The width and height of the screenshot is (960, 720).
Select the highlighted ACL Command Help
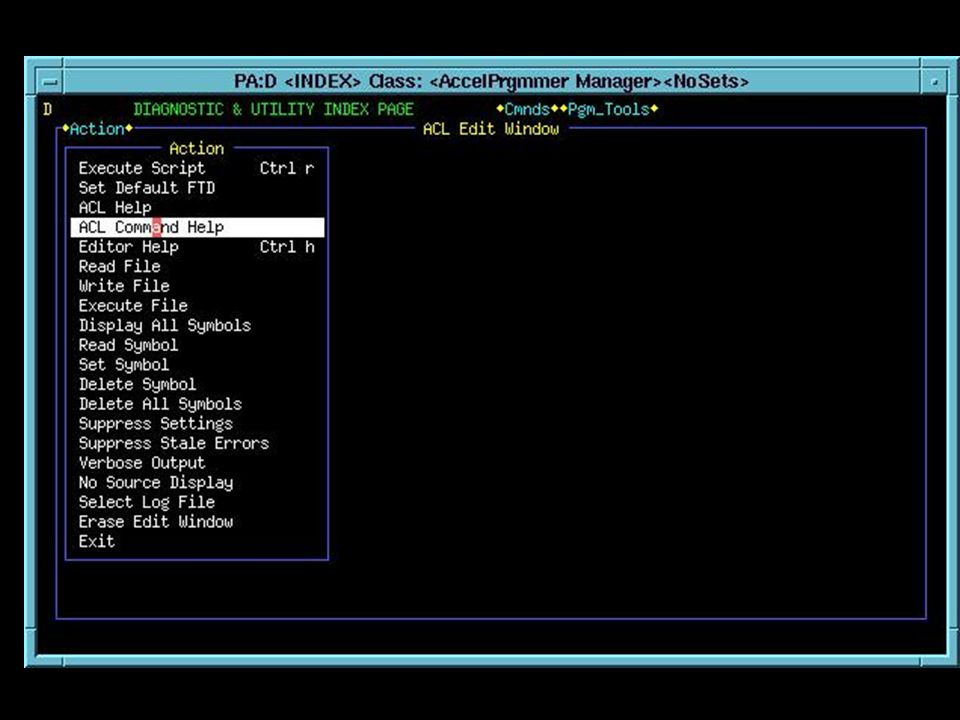[x=197, y=227]
